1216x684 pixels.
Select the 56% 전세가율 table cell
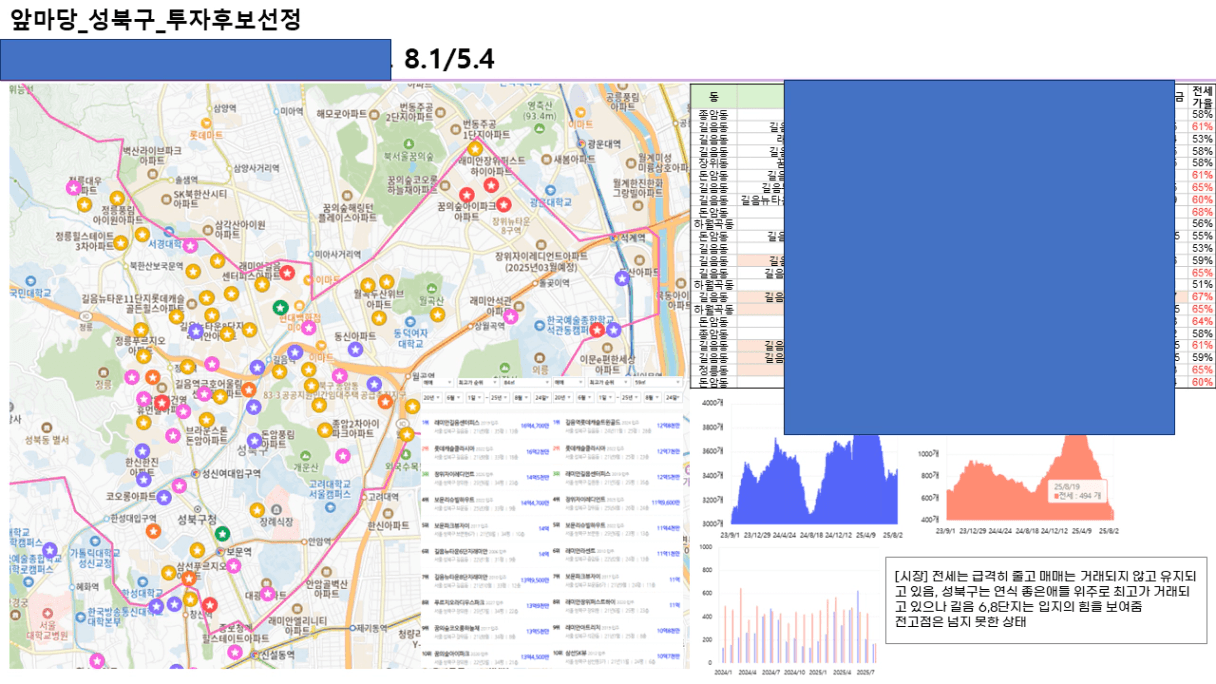pos(1202,224)
